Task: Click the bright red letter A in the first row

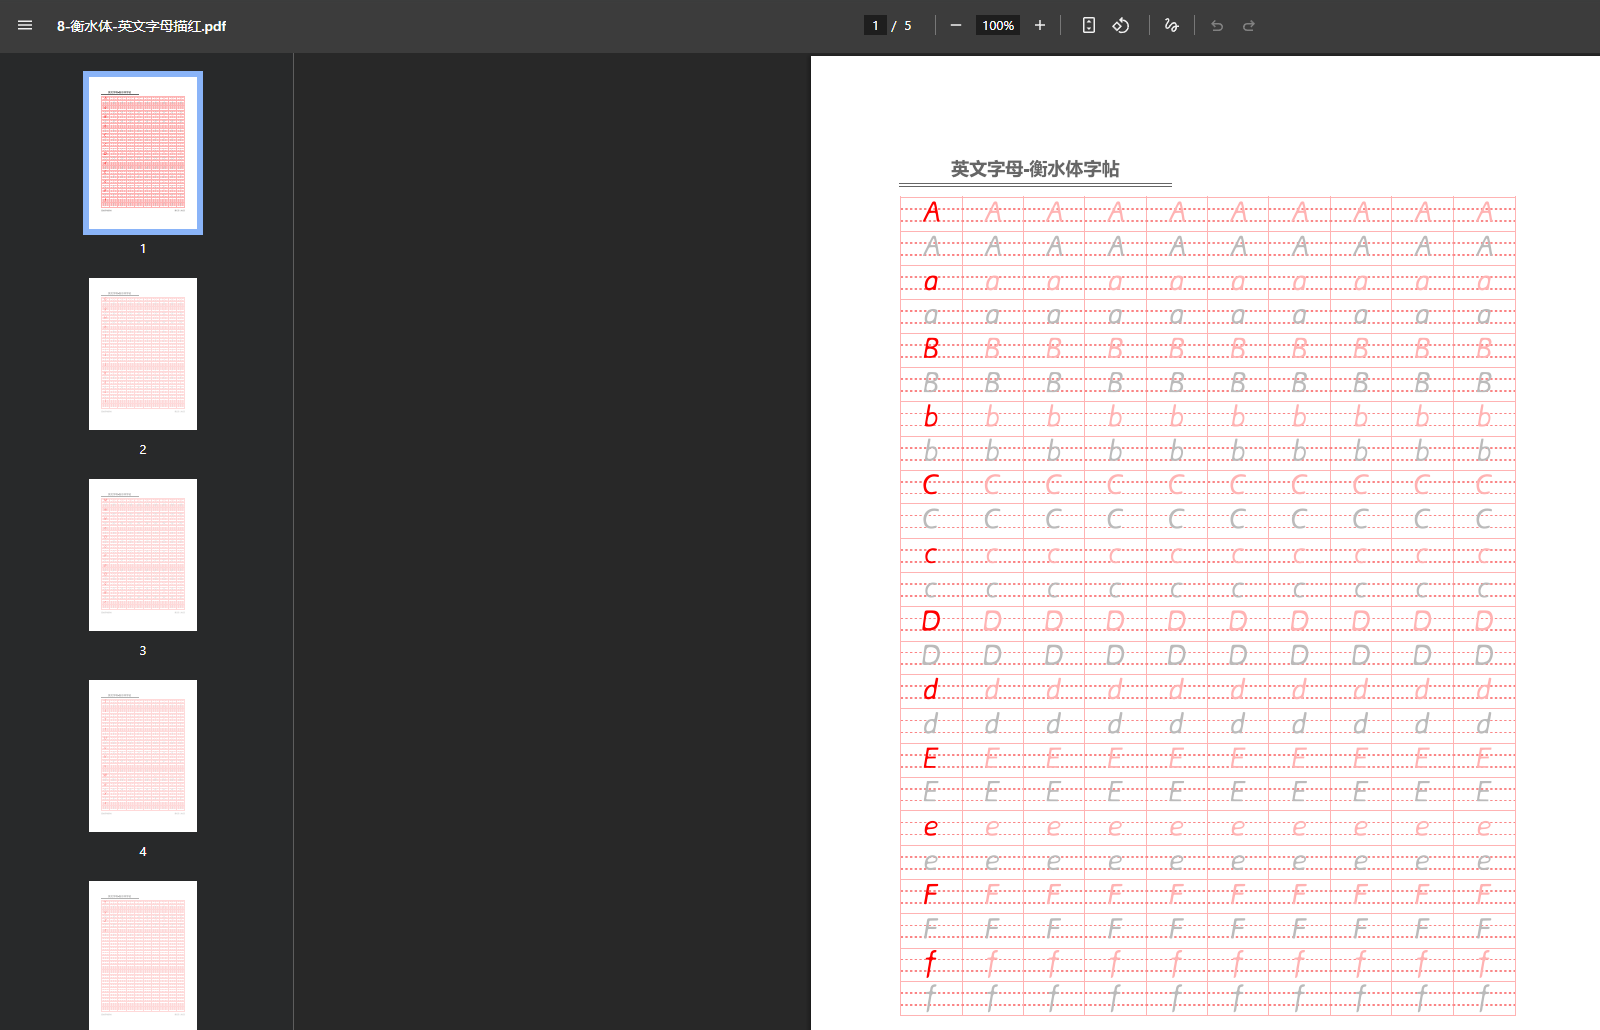Action: point(932,212)
